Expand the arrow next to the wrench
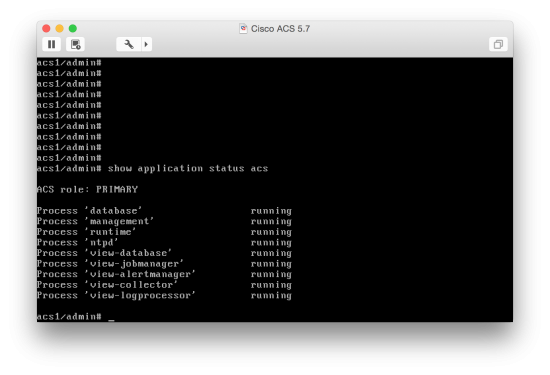Screen dimensions: 550x375 click(147, 44)
